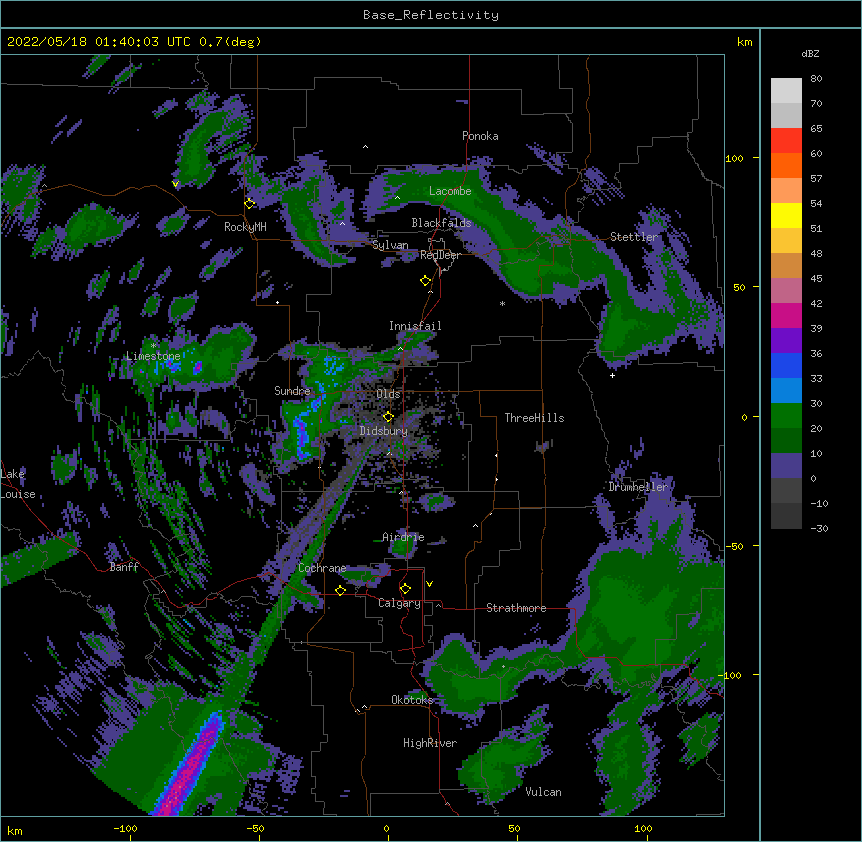This screenshot has width=862, height=842.
Task: Click the -100 tick on the bottom axis
Action: pos(125,828)
